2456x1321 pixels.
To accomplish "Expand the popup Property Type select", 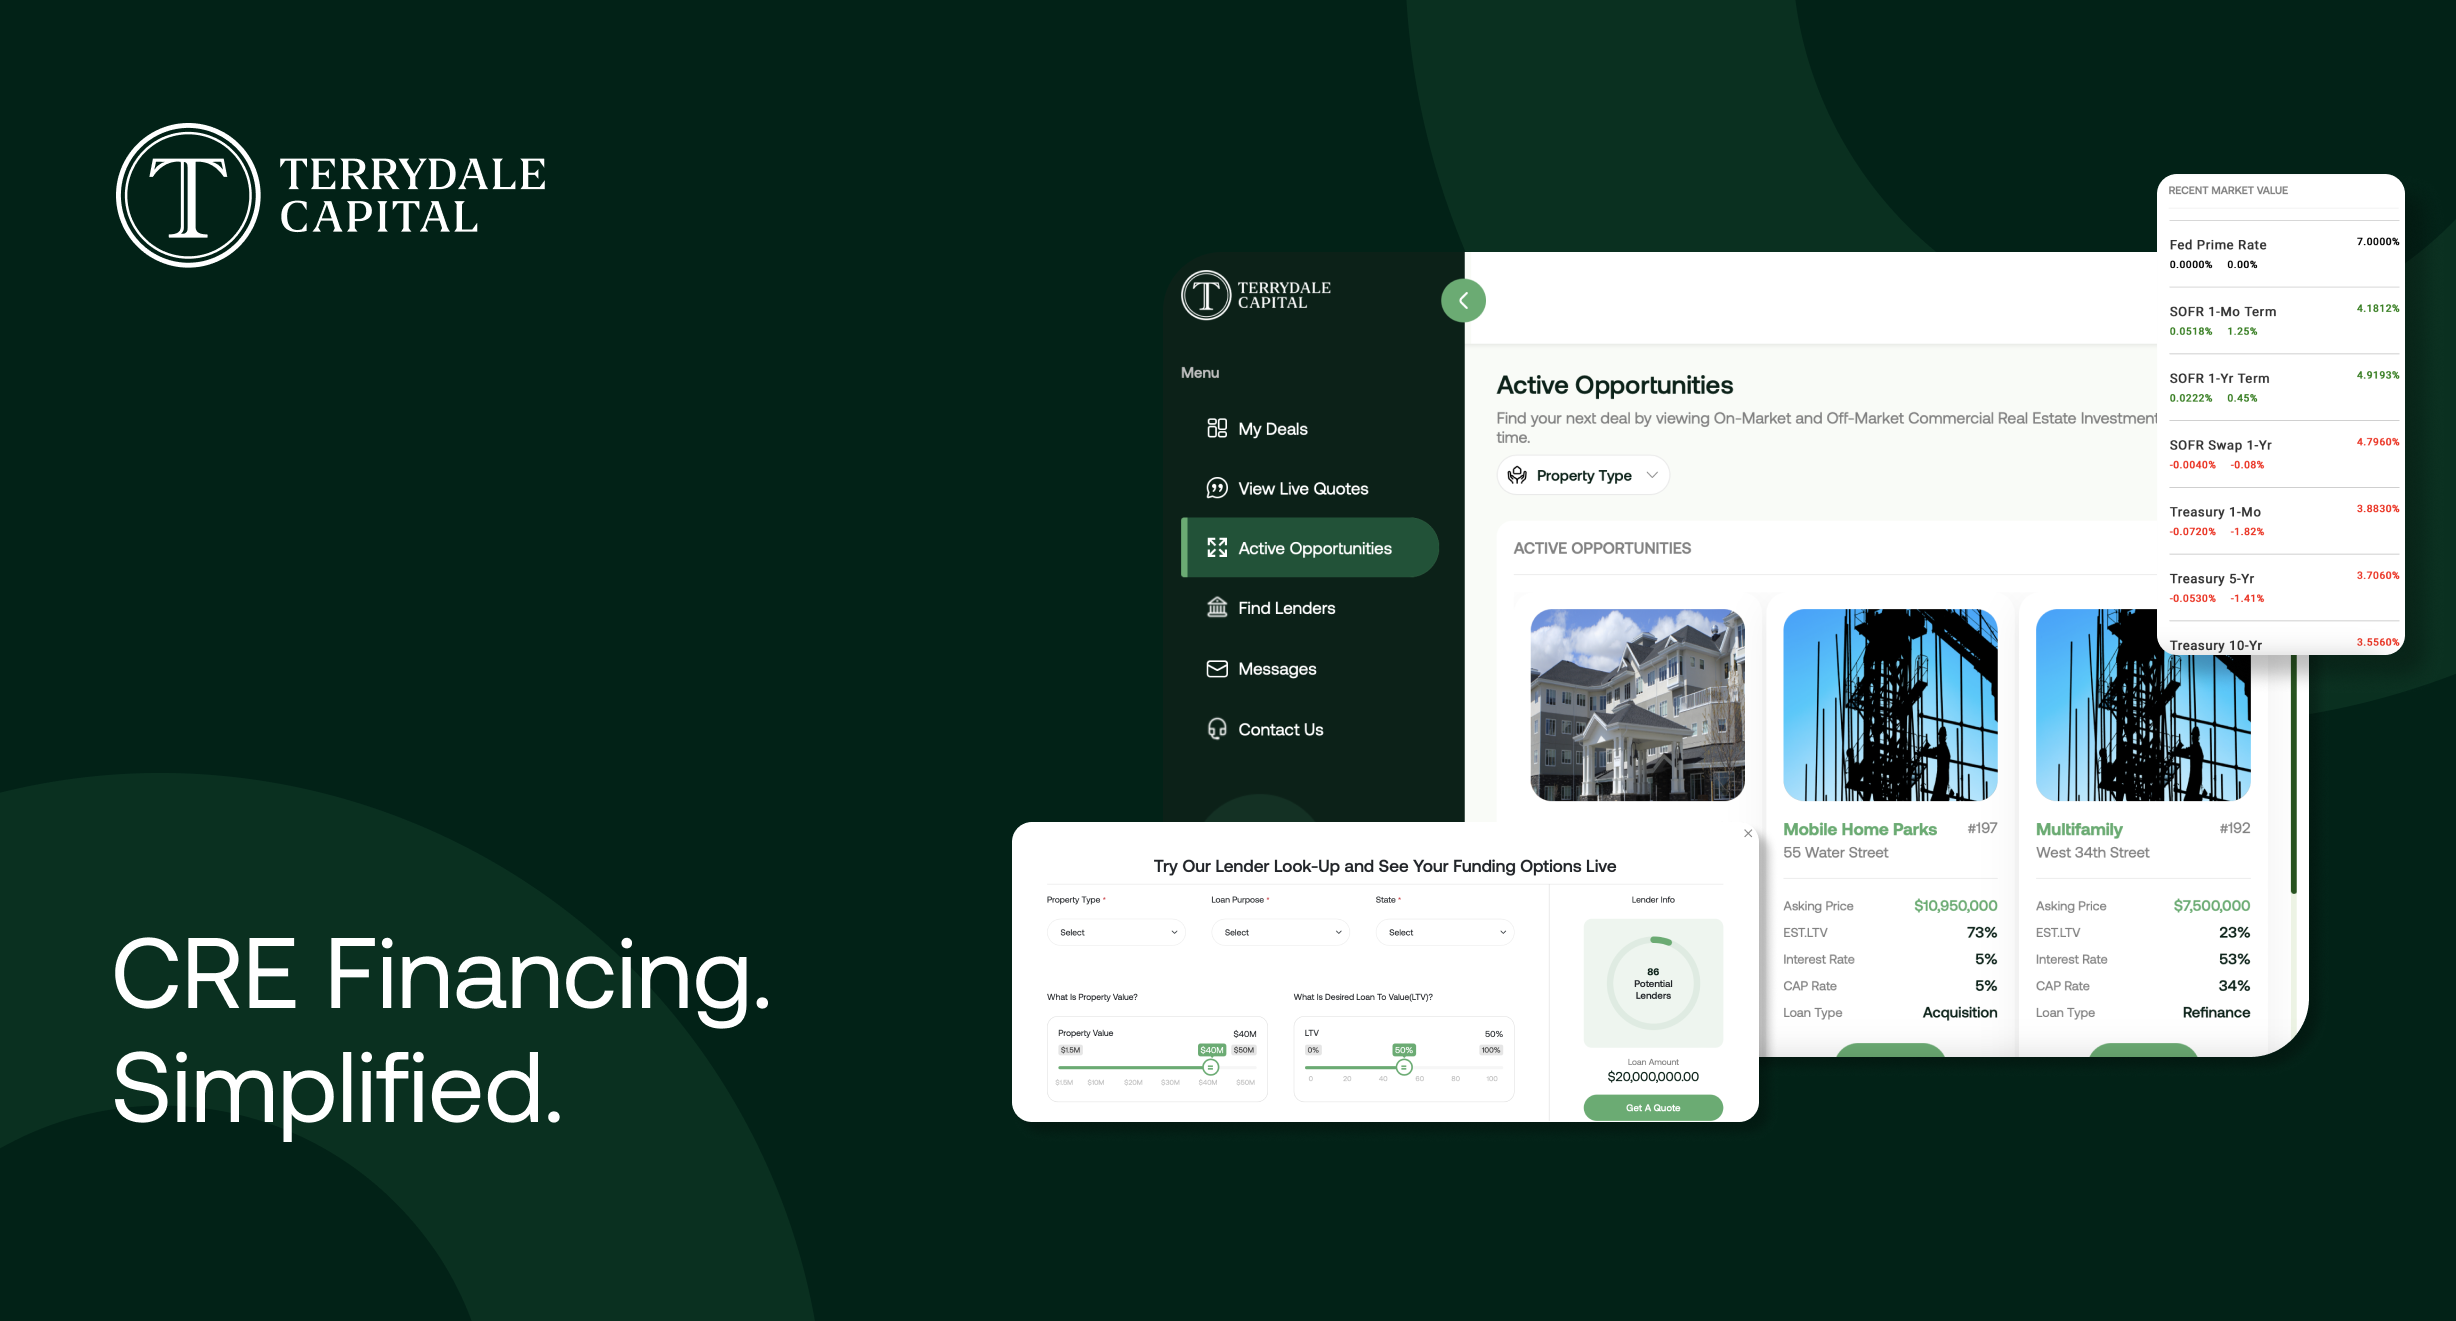I will 1116,932.
